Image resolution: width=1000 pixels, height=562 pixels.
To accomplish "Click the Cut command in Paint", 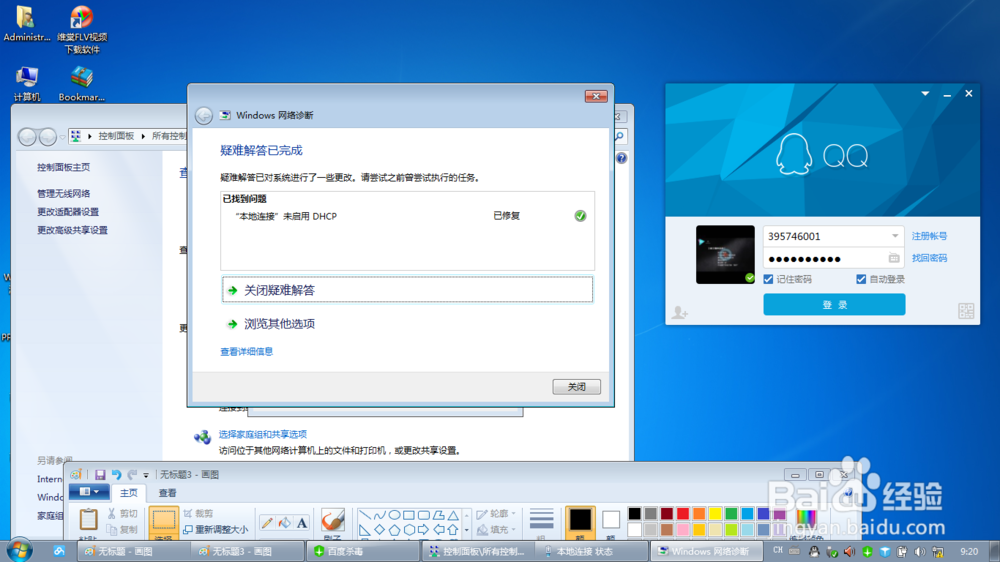I will [122, 514].
